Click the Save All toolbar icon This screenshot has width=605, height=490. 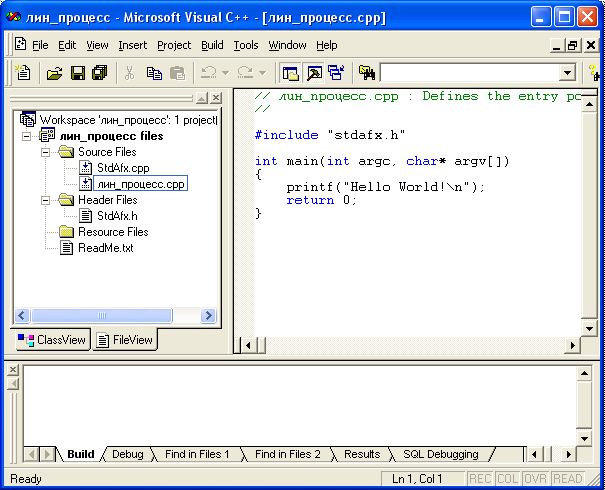[100, 73]
